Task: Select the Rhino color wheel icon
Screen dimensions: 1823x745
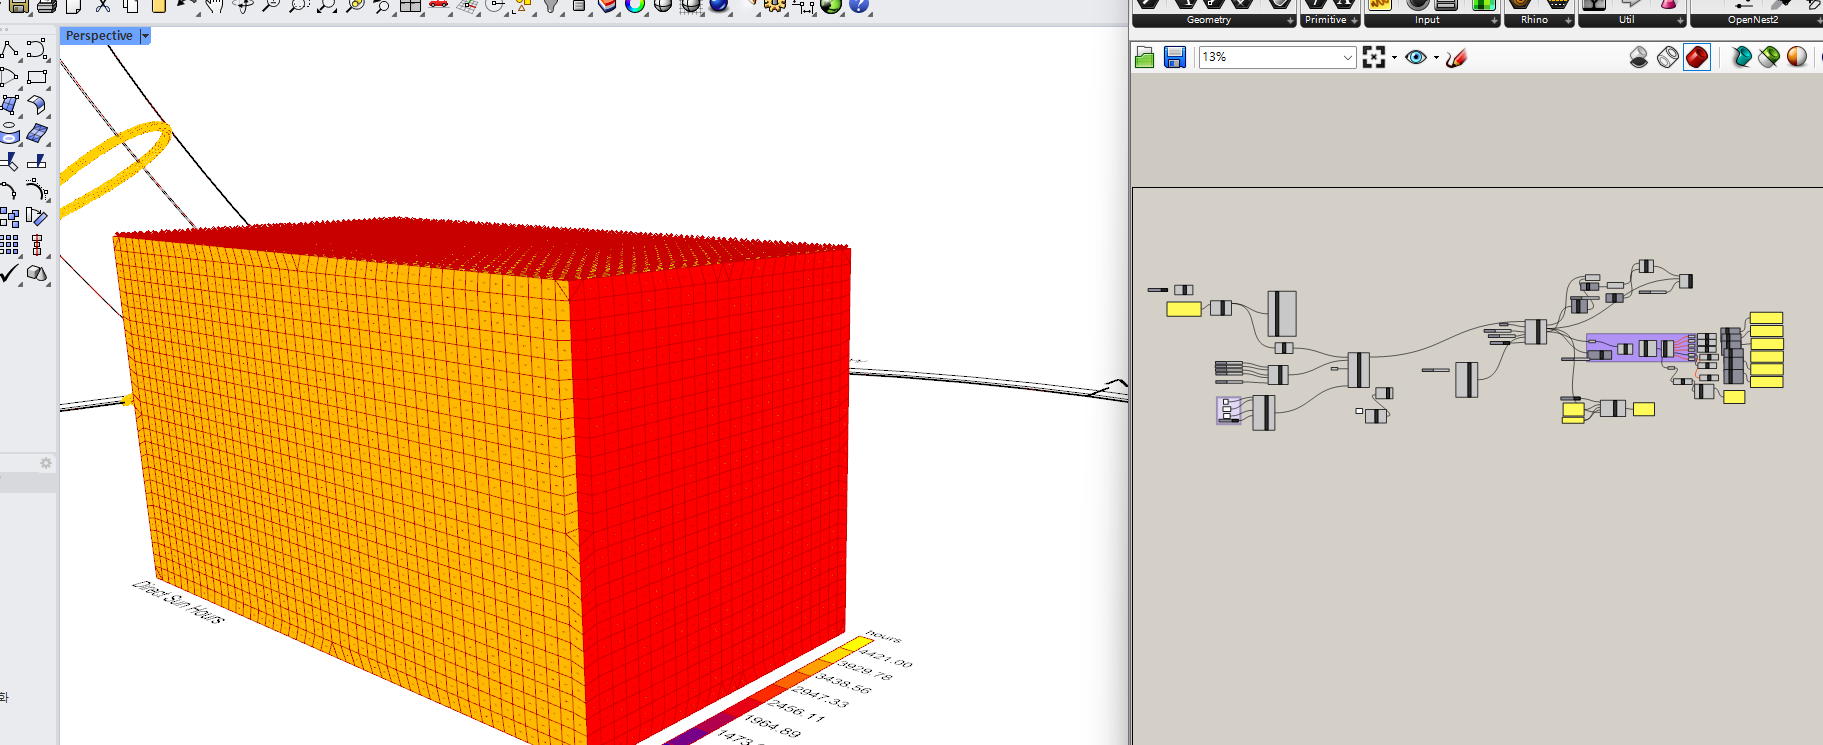Action: [635, 6]
